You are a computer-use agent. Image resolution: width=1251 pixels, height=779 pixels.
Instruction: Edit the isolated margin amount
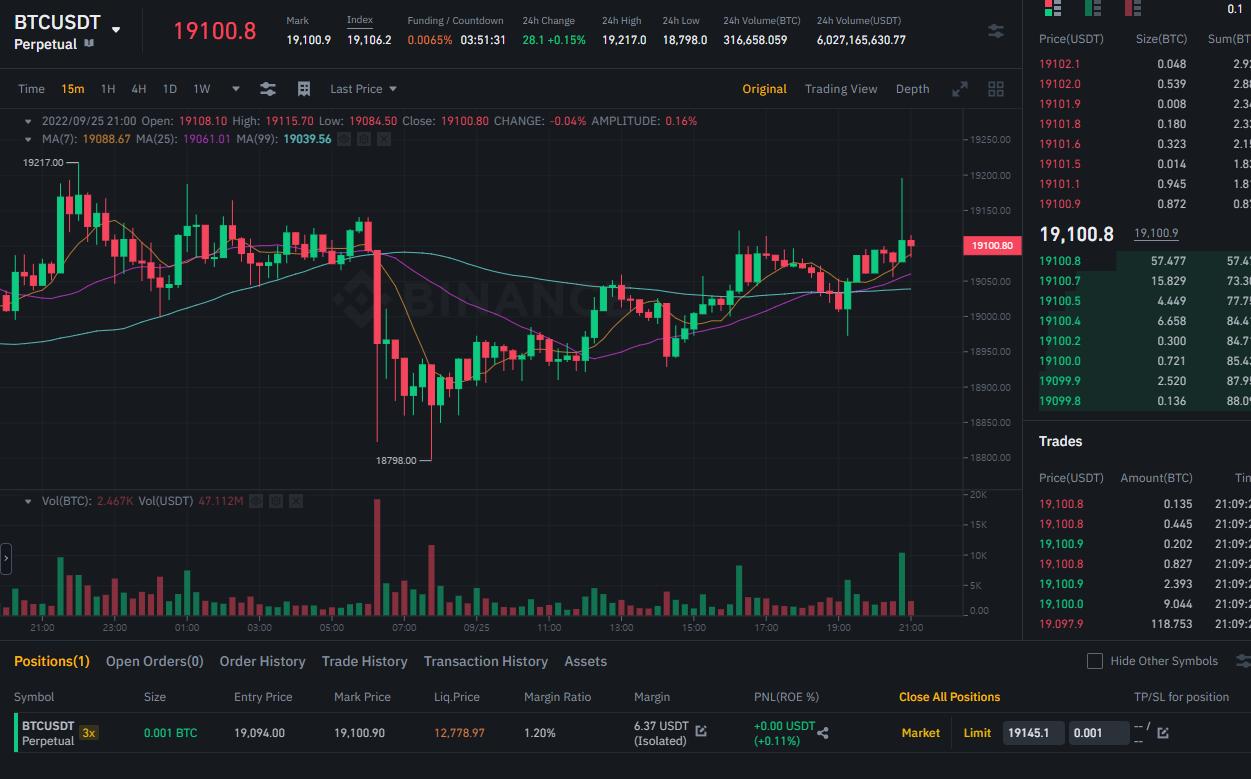click(x=701, y=732)
